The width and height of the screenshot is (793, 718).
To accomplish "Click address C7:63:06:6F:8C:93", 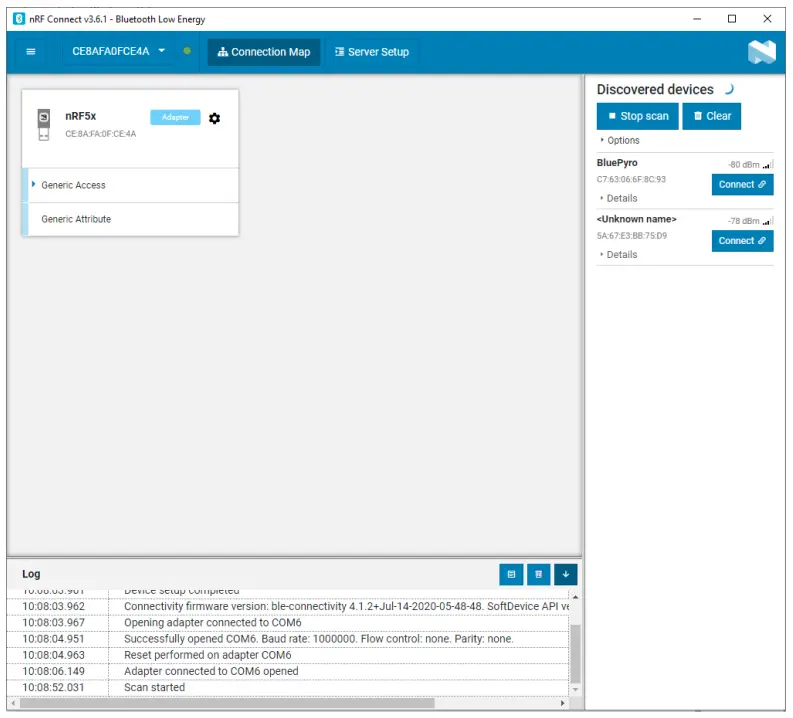I will [x=631, y=180].
